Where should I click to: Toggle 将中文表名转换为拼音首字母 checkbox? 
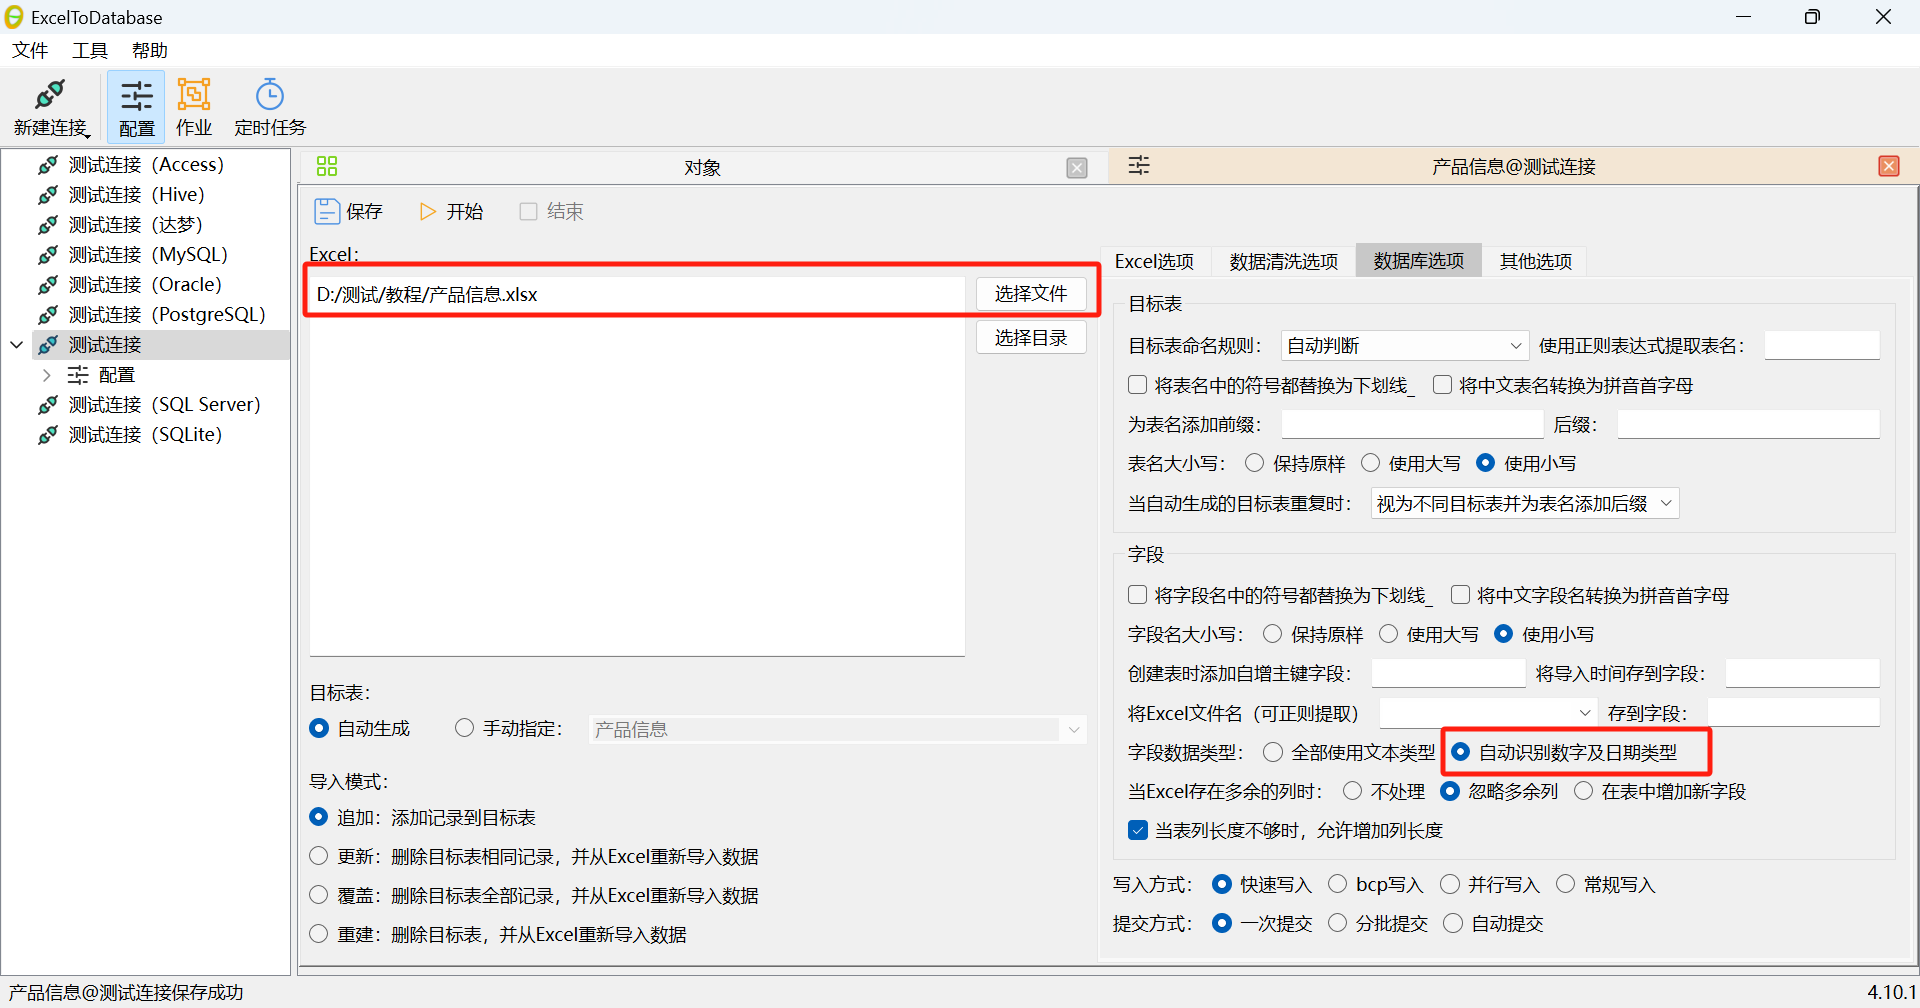tap(1442, 385)
